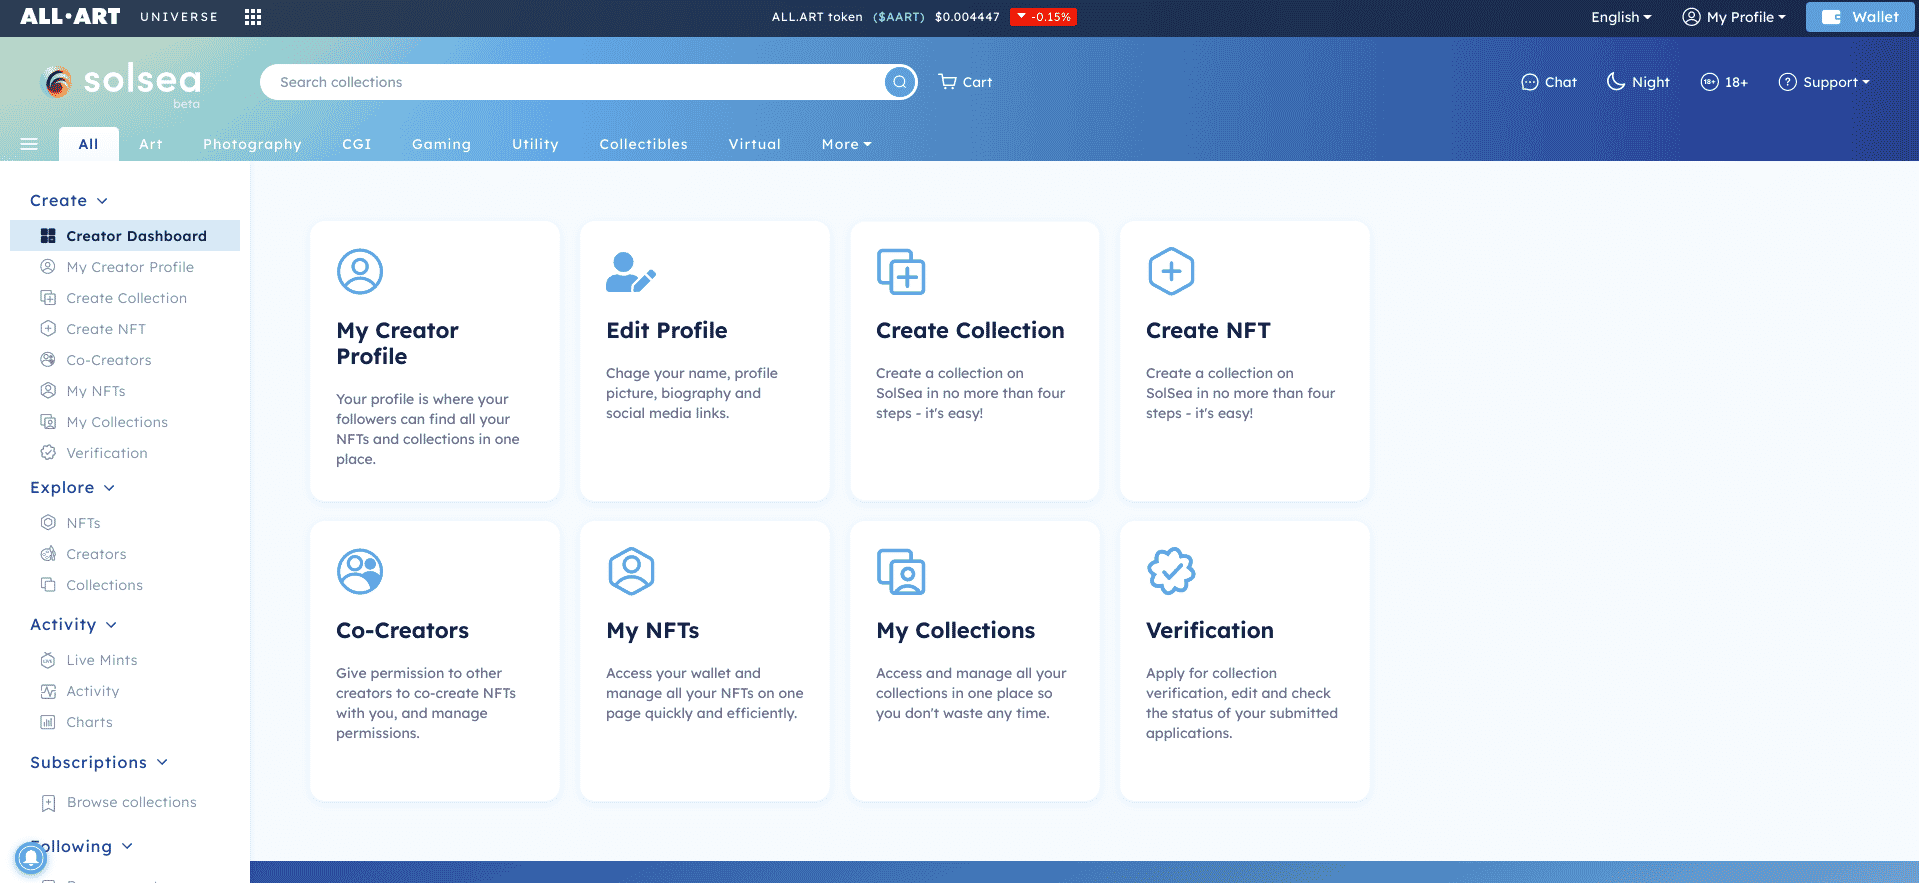Image resolution: width=1919 pixels, height=883 pixels.
Task: Collapse the Explore sidebar section
Action: point(72,488)
